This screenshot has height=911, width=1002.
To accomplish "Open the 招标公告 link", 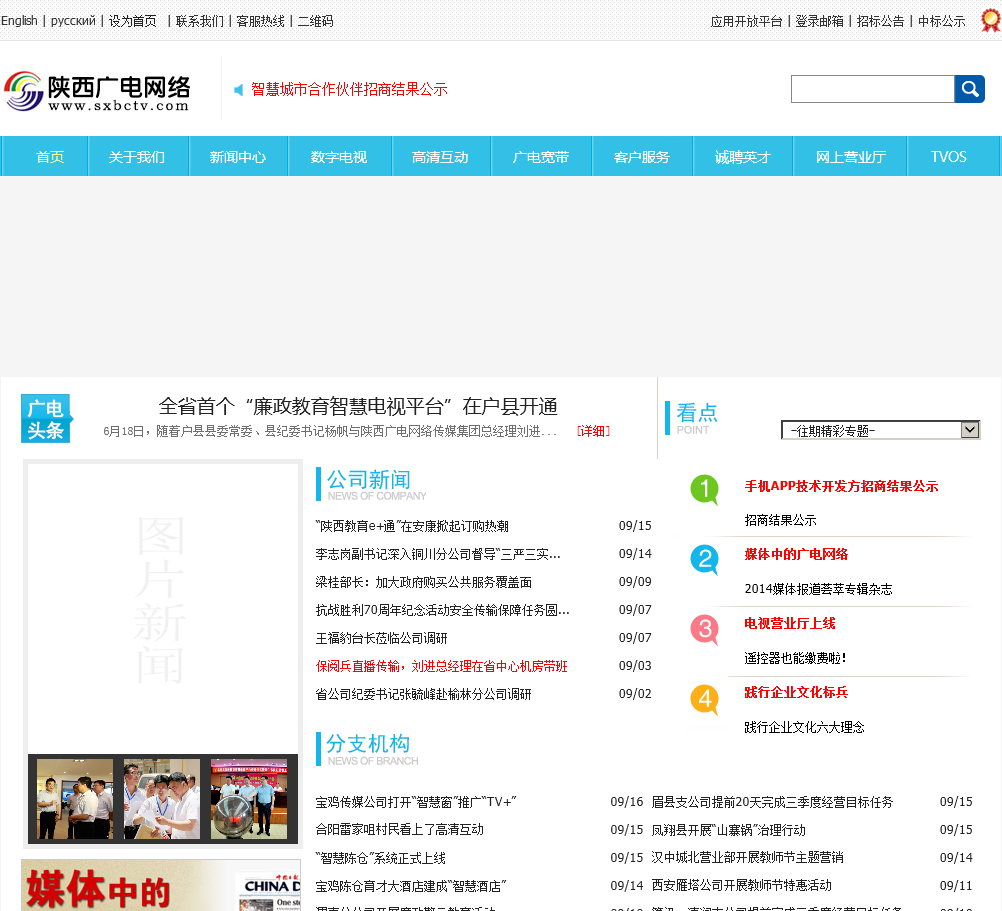I will click(881, 21).
